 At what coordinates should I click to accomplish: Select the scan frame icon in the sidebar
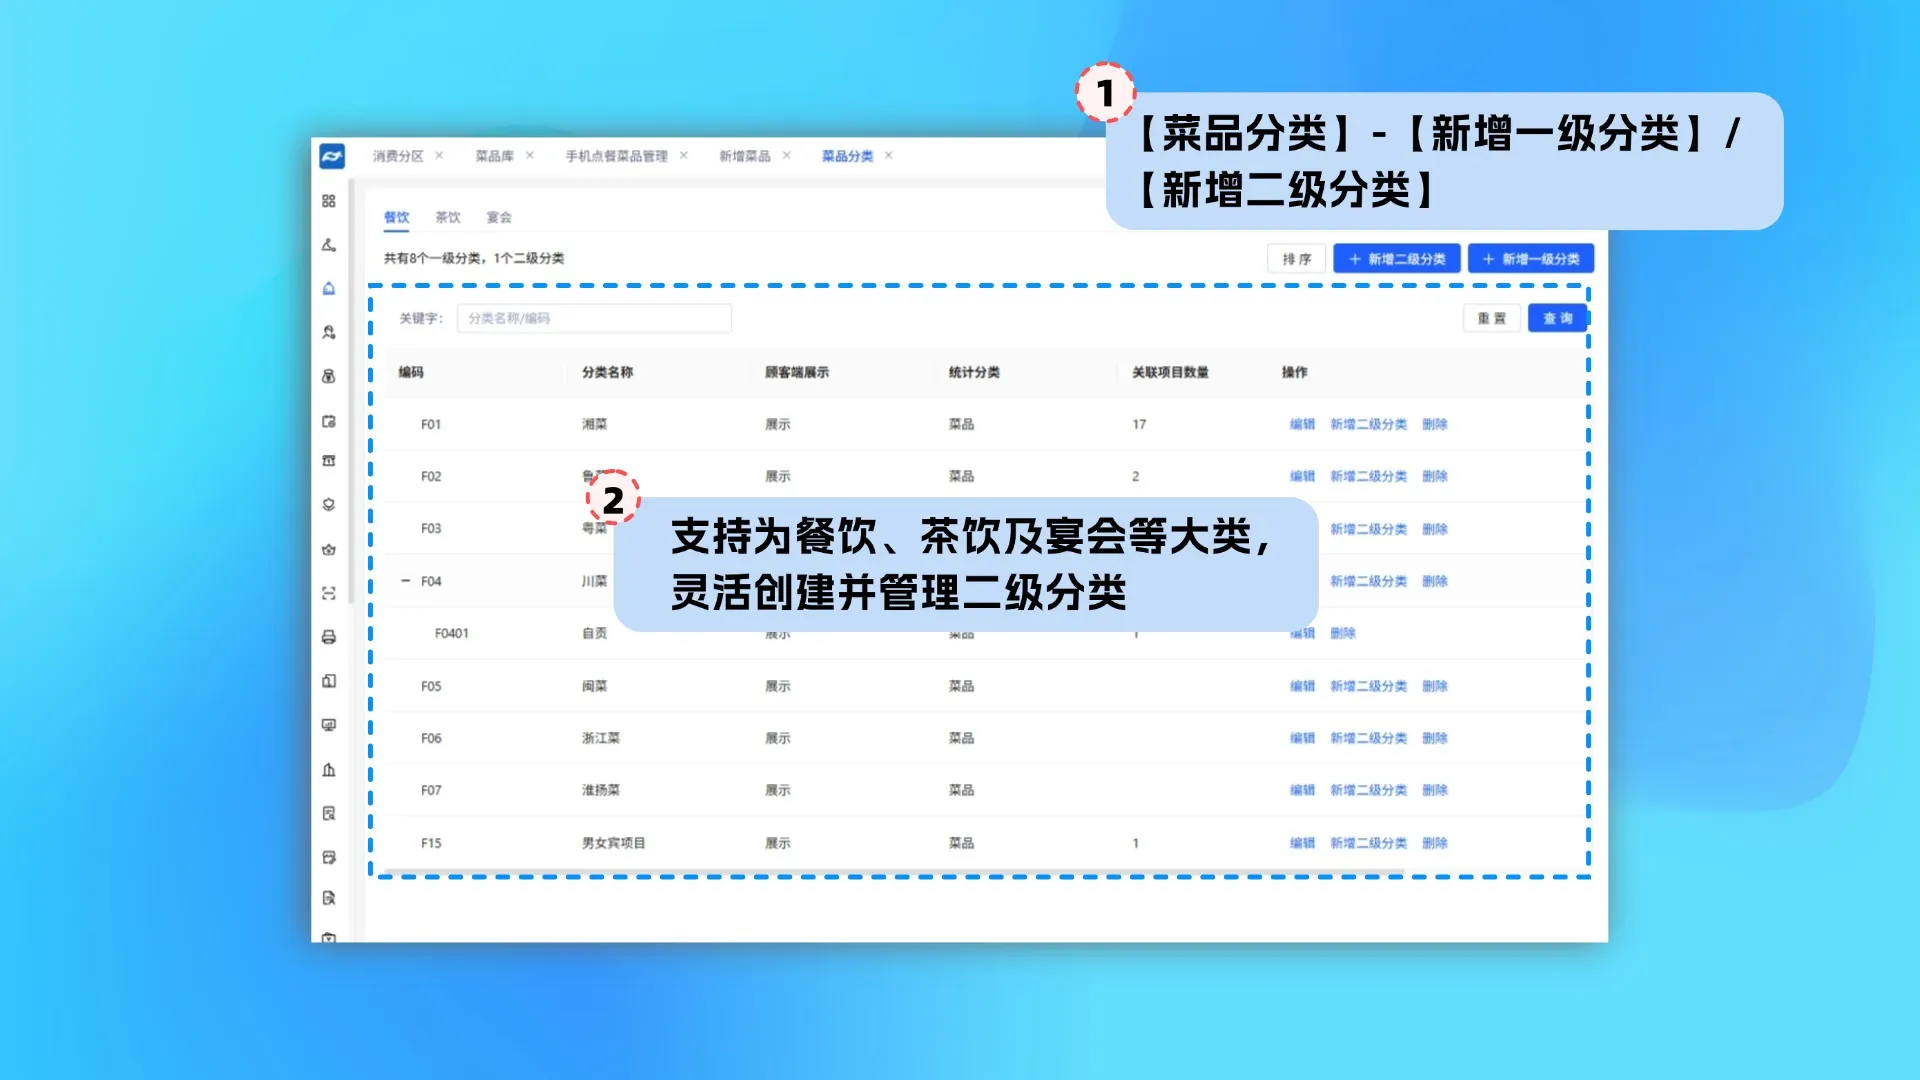coord(330,592)
